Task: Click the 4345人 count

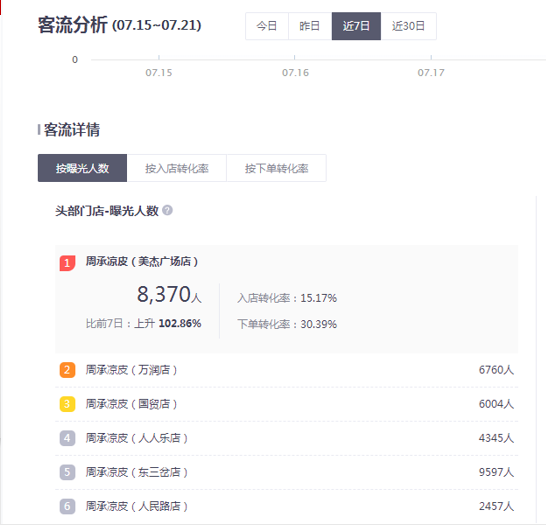Action: coord(496,438)
